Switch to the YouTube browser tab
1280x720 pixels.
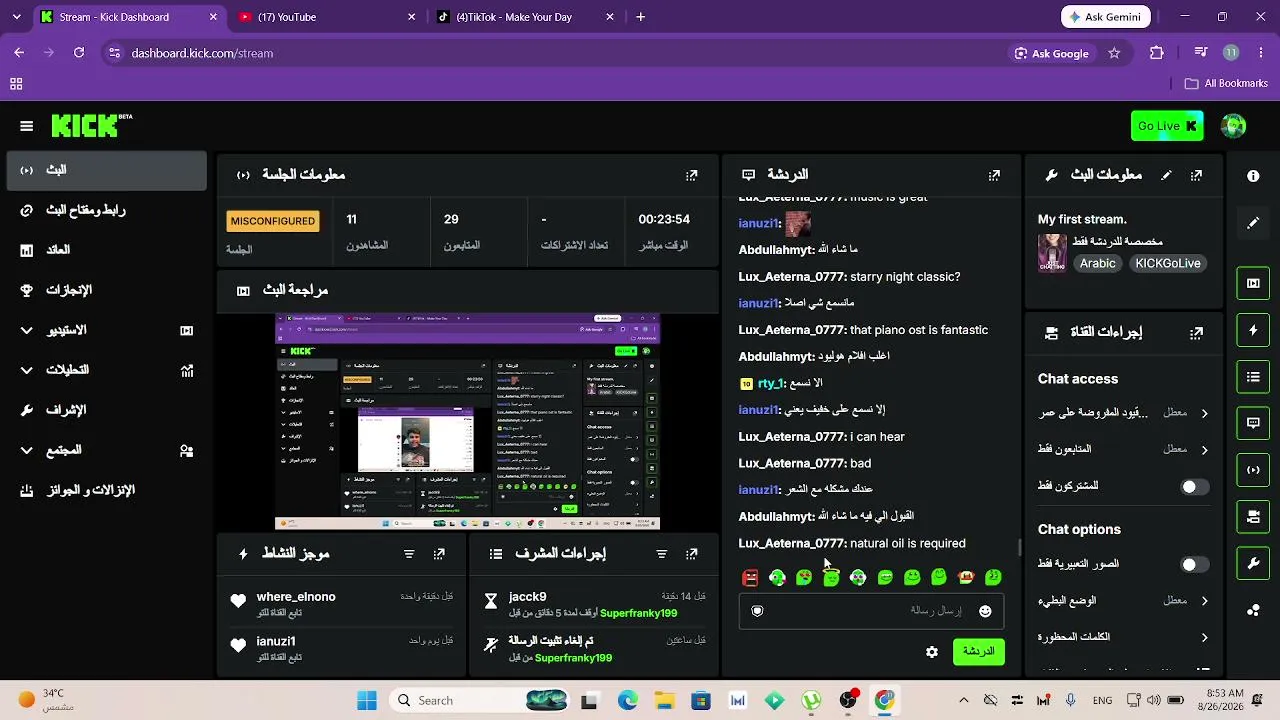coord(327,17)
